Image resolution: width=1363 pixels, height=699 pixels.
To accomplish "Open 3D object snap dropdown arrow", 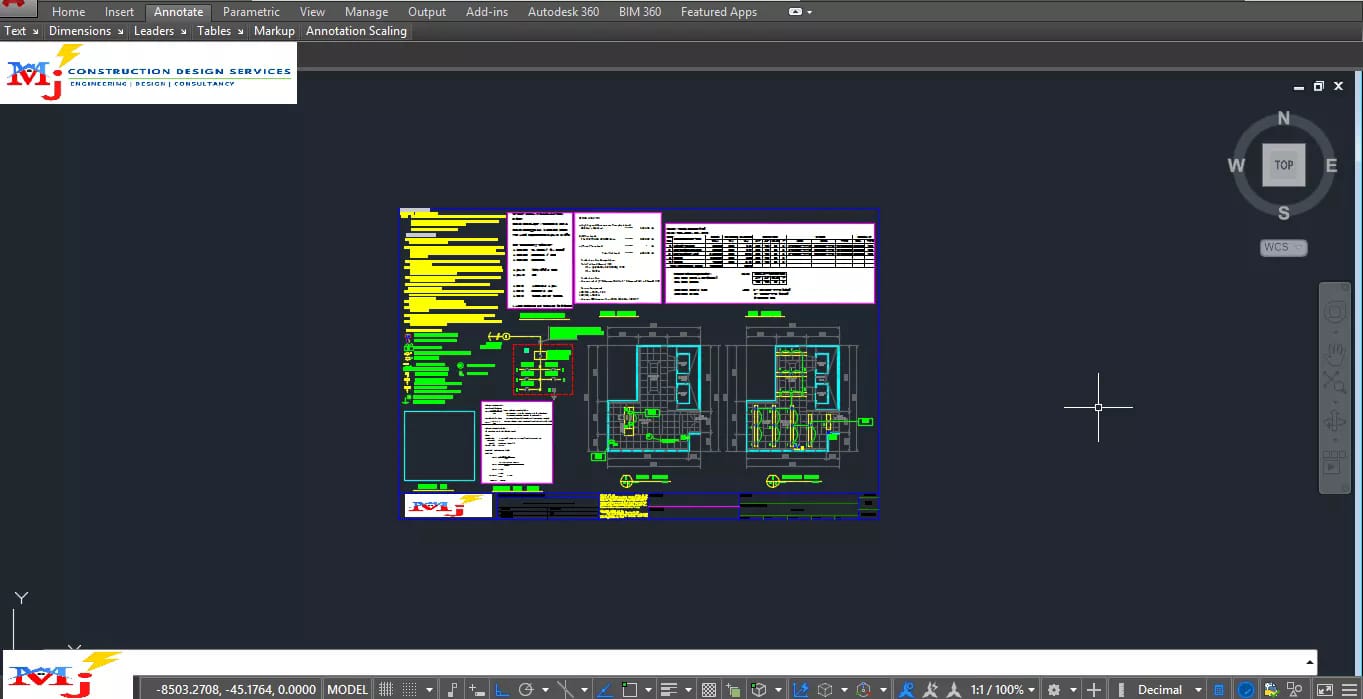I will pyautogui.click(x=778, y=689).
